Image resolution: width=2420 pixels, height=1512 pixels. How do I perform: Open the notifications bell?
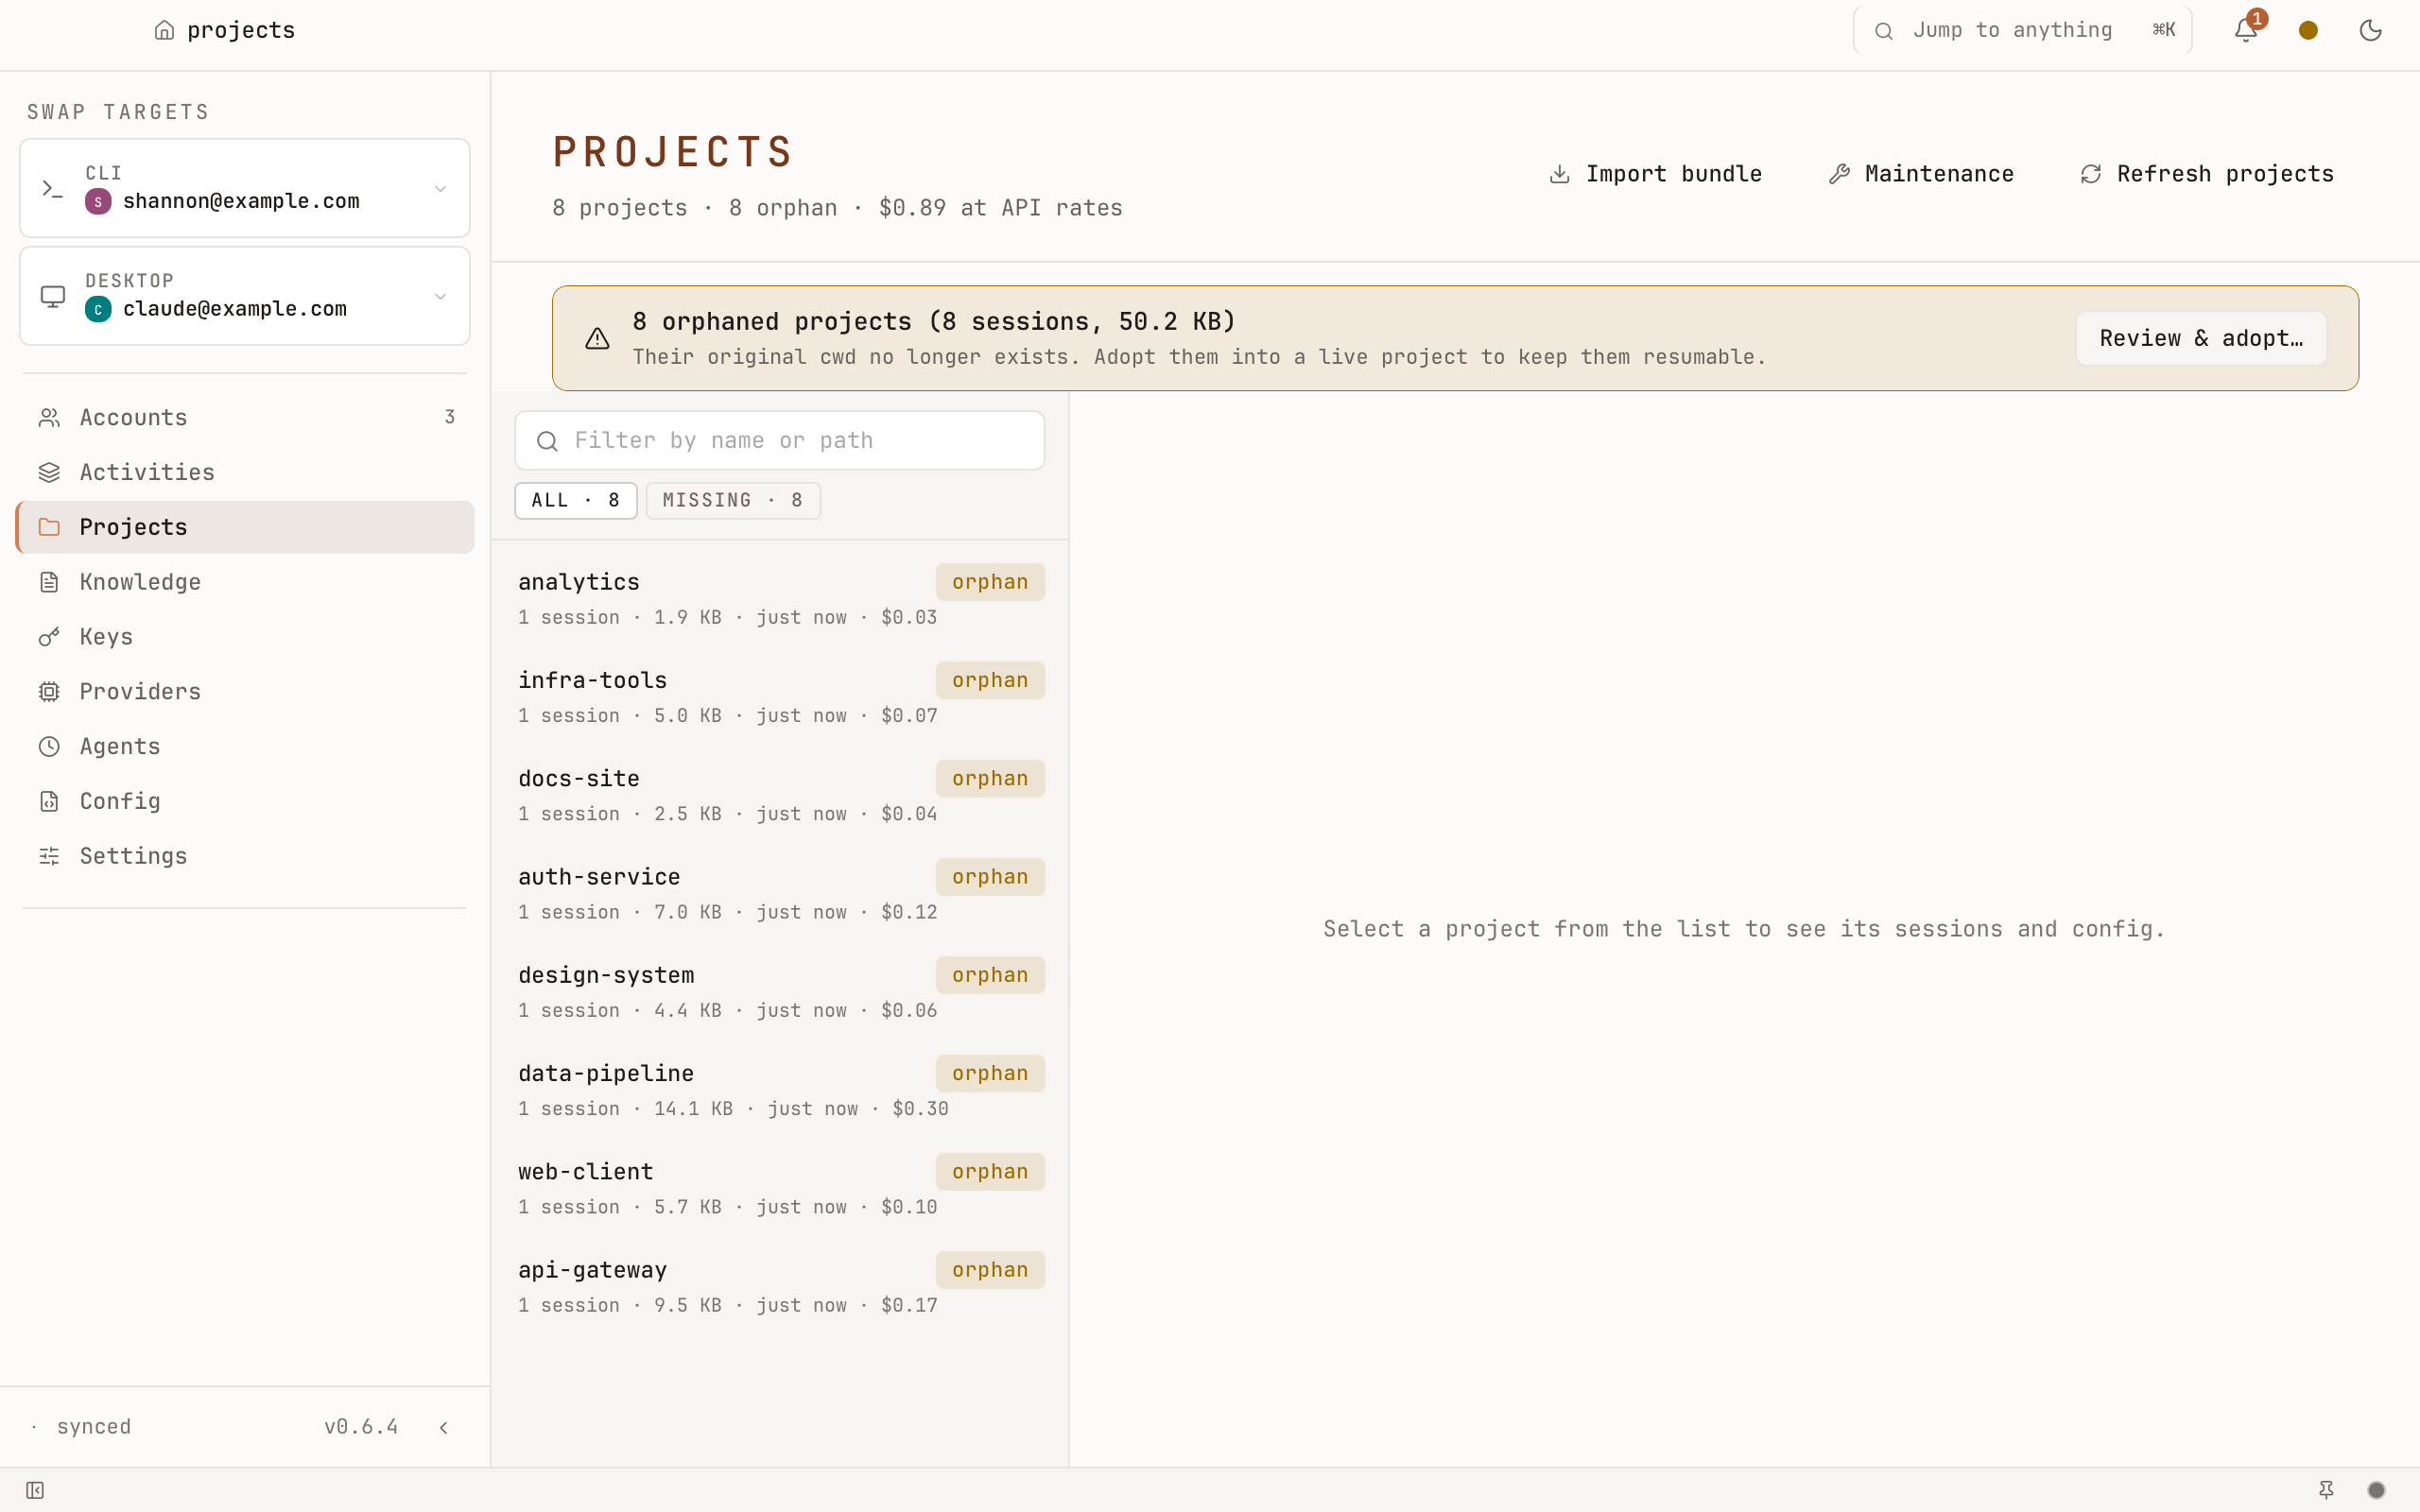2245,30
